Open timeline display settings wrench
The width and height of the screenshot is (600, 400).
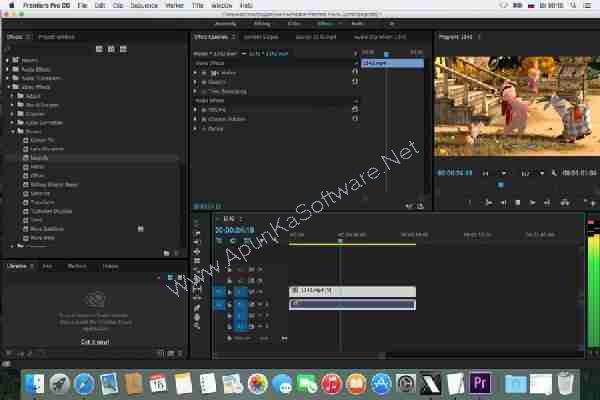(274, 240)
